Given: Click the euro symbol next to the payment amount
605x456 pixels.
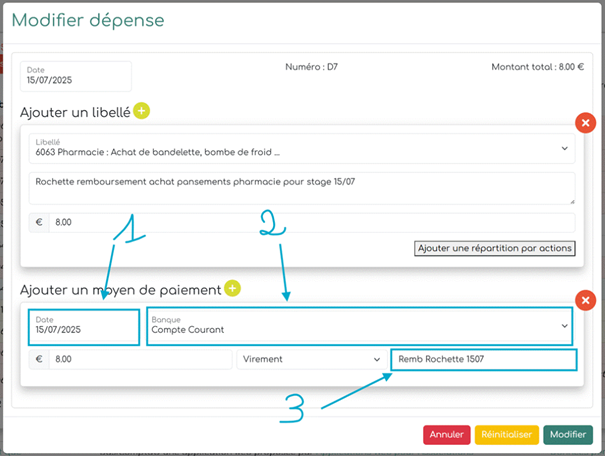Looking at the screenshot, I should point(39,359).
